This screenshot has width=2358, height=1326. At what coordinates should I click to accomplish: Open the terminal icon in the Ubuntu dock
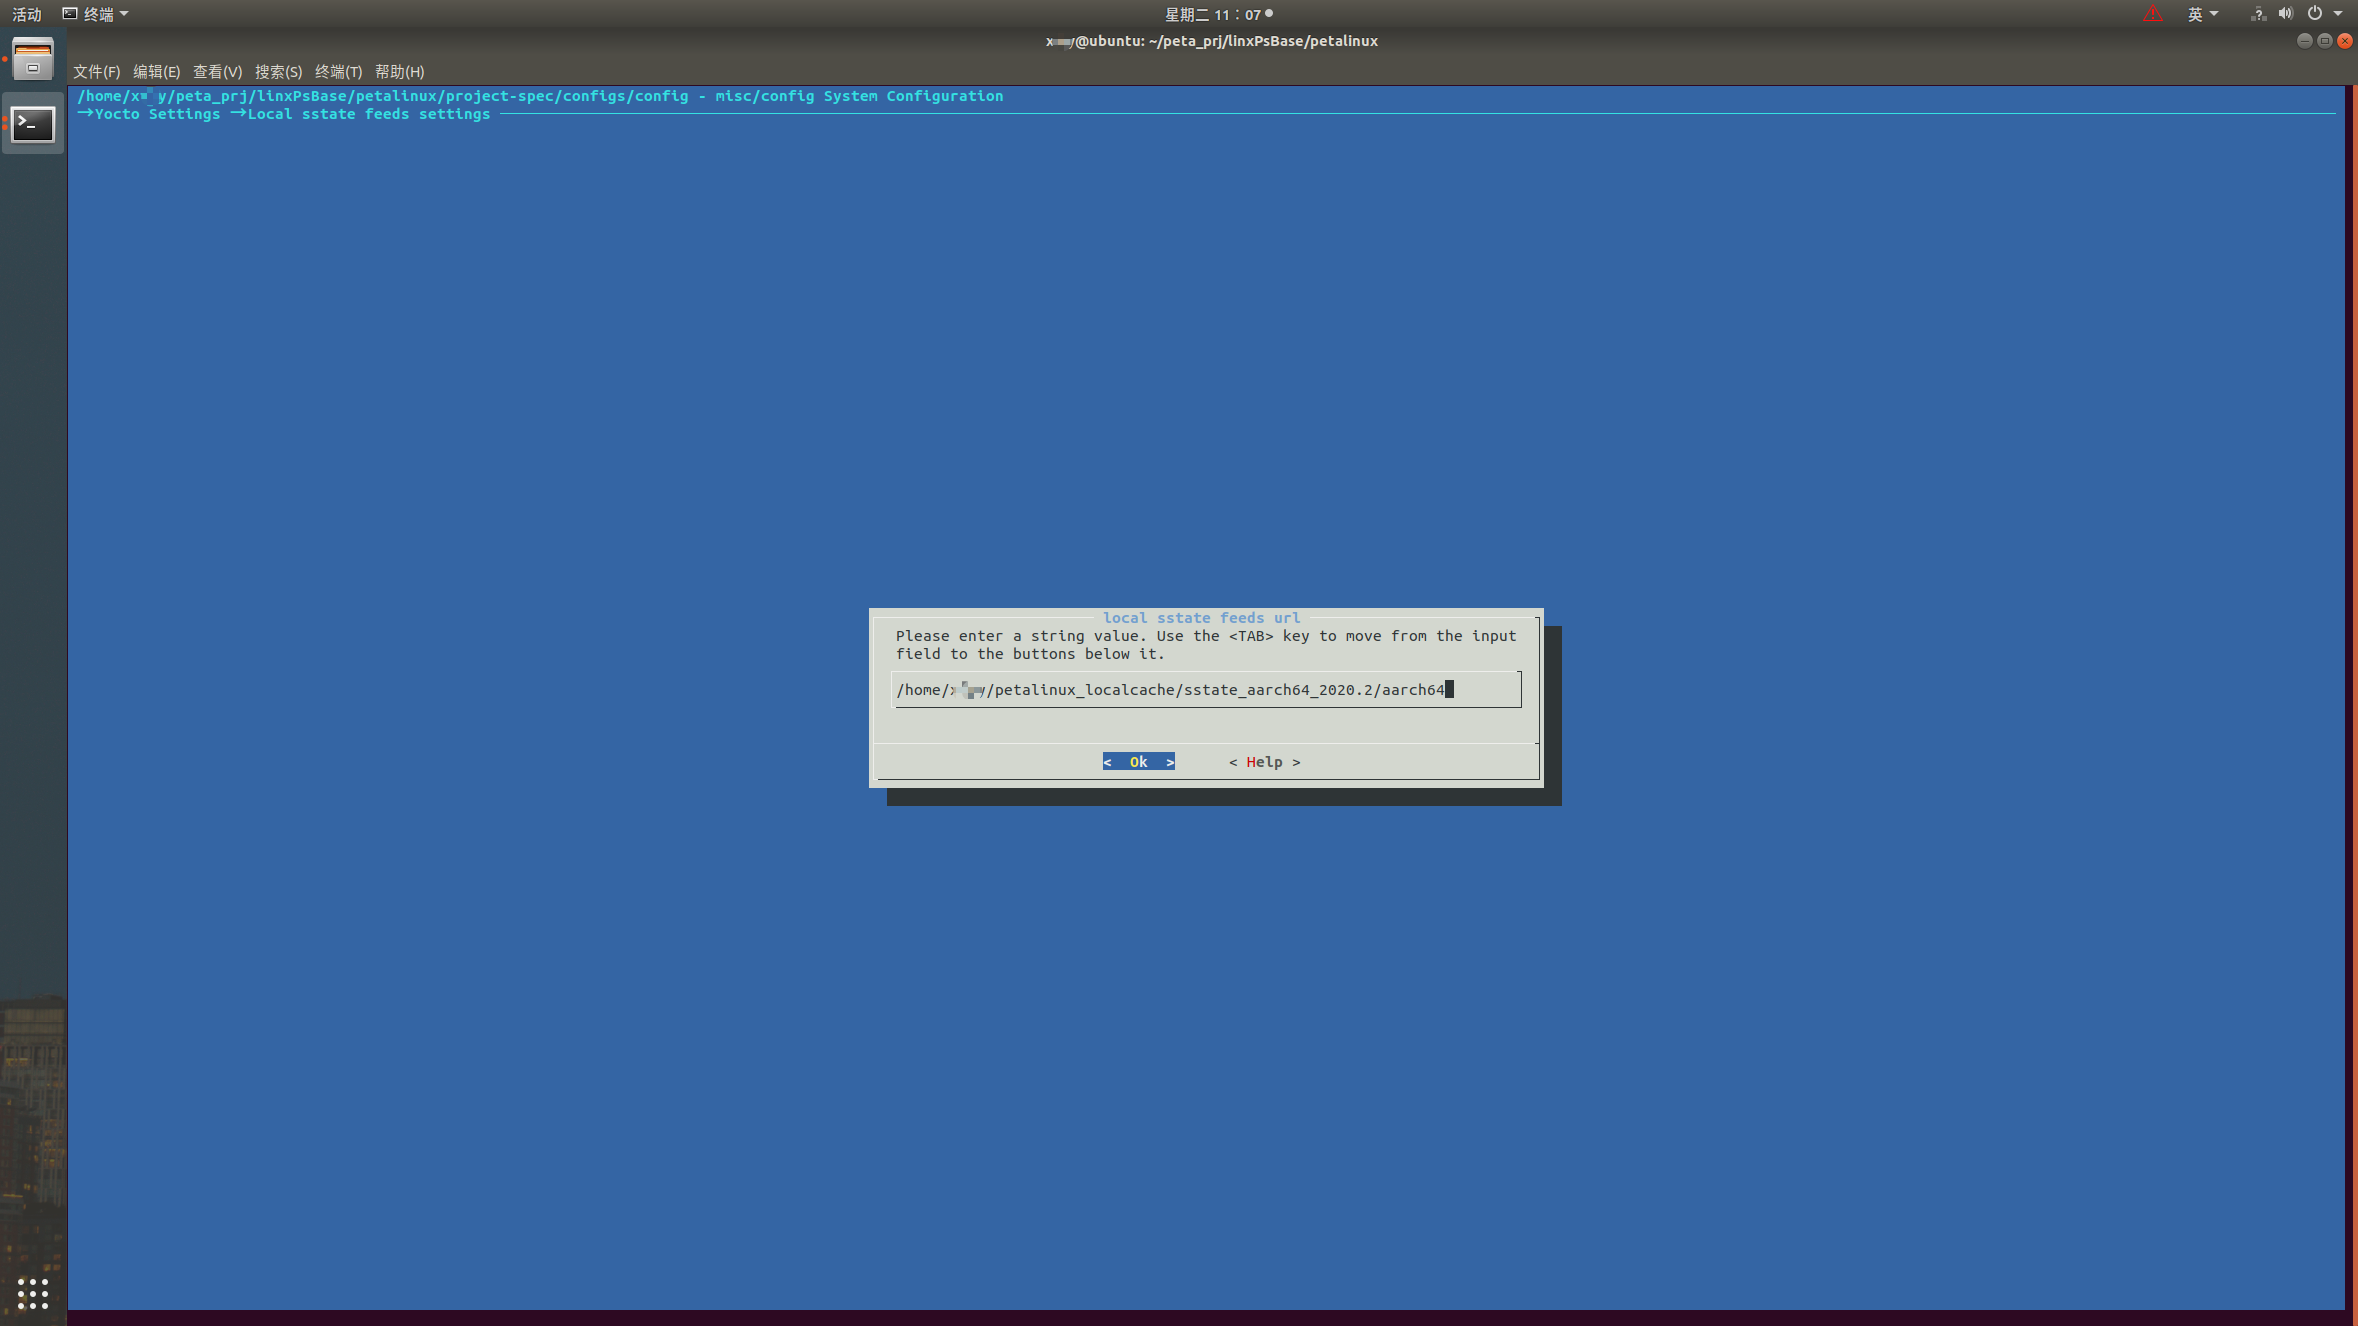point(33,125)
